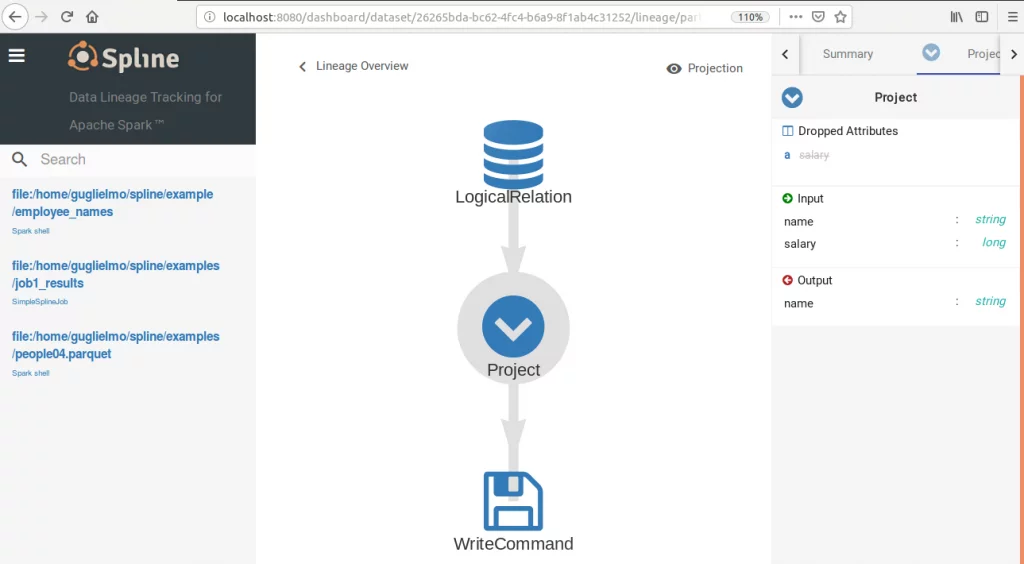The height and width of the screenshot is (564, 1024).
Task: Click the localhost URL address field
Action: [x=460, y=17]
